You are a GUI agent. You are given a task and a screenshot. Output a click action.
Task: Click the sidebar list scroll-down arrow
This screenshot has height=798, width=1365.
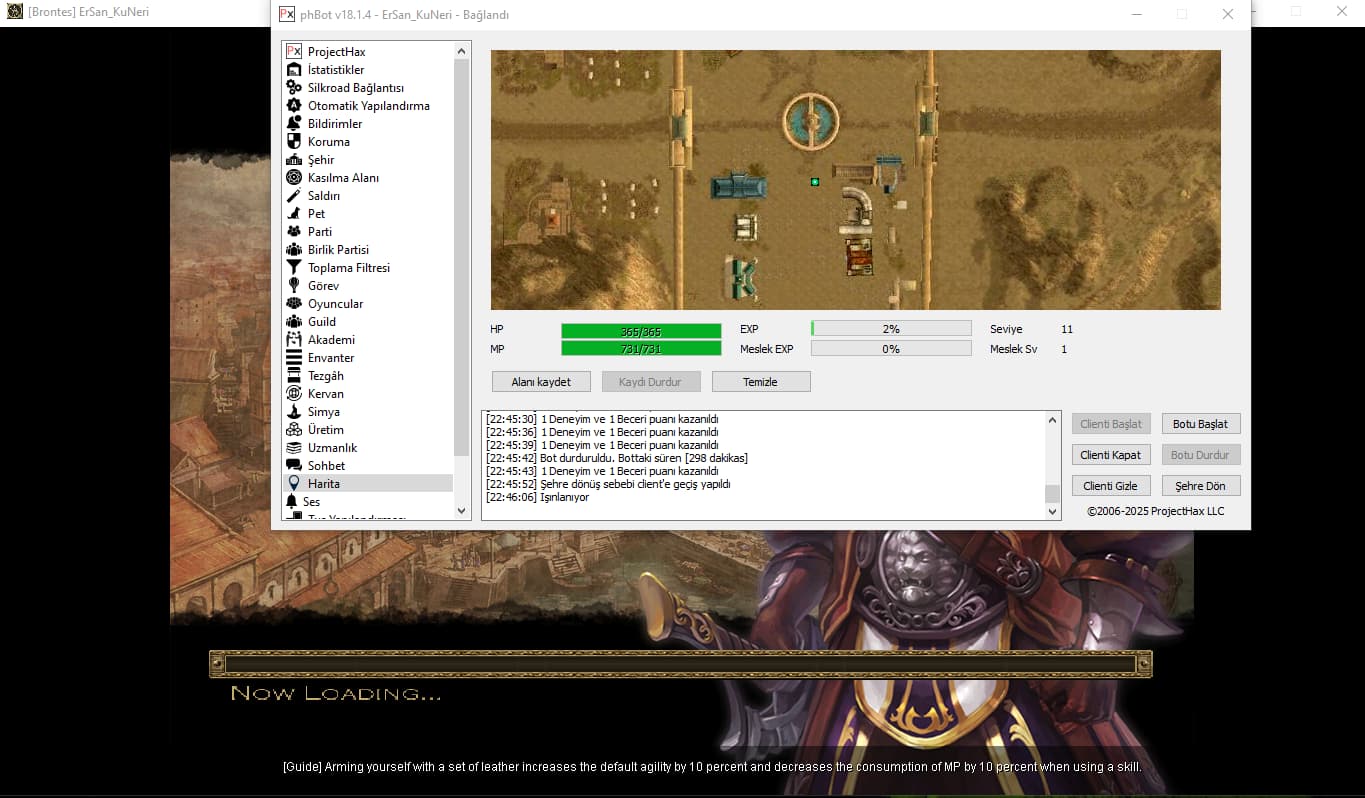coord(462,511)
